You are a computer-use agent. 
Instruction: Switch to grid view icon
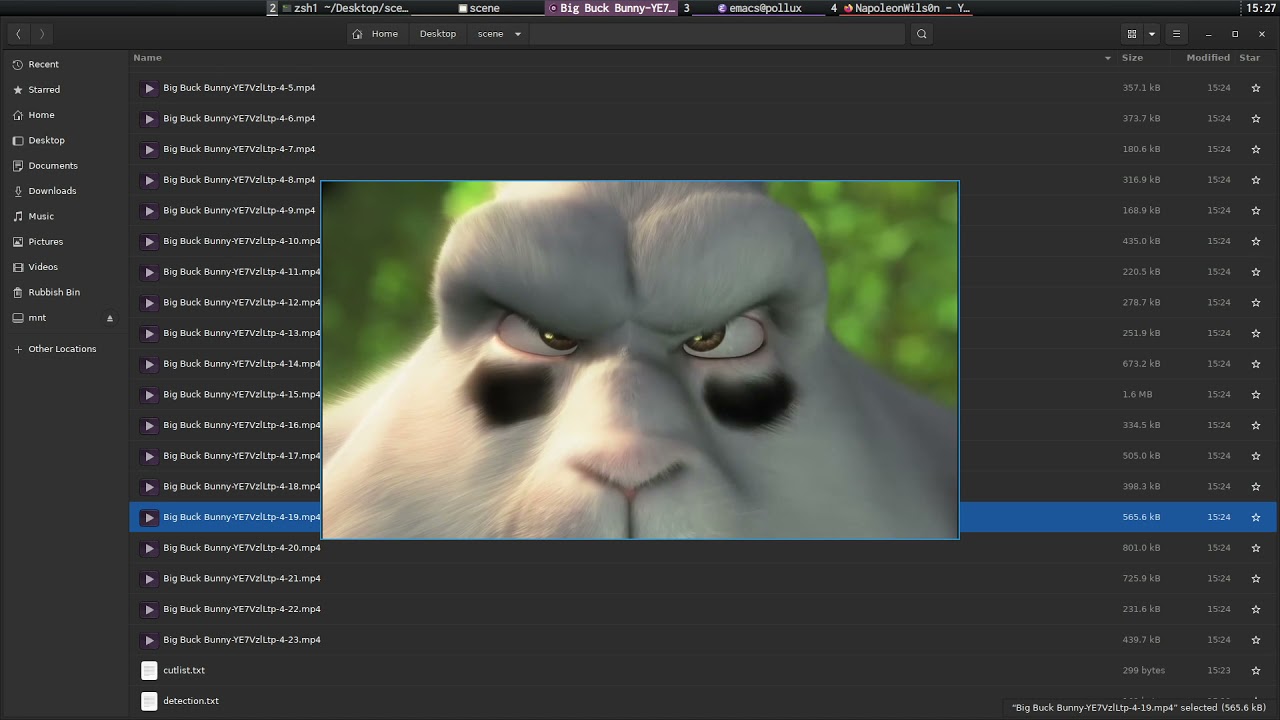click(1132, 34)
